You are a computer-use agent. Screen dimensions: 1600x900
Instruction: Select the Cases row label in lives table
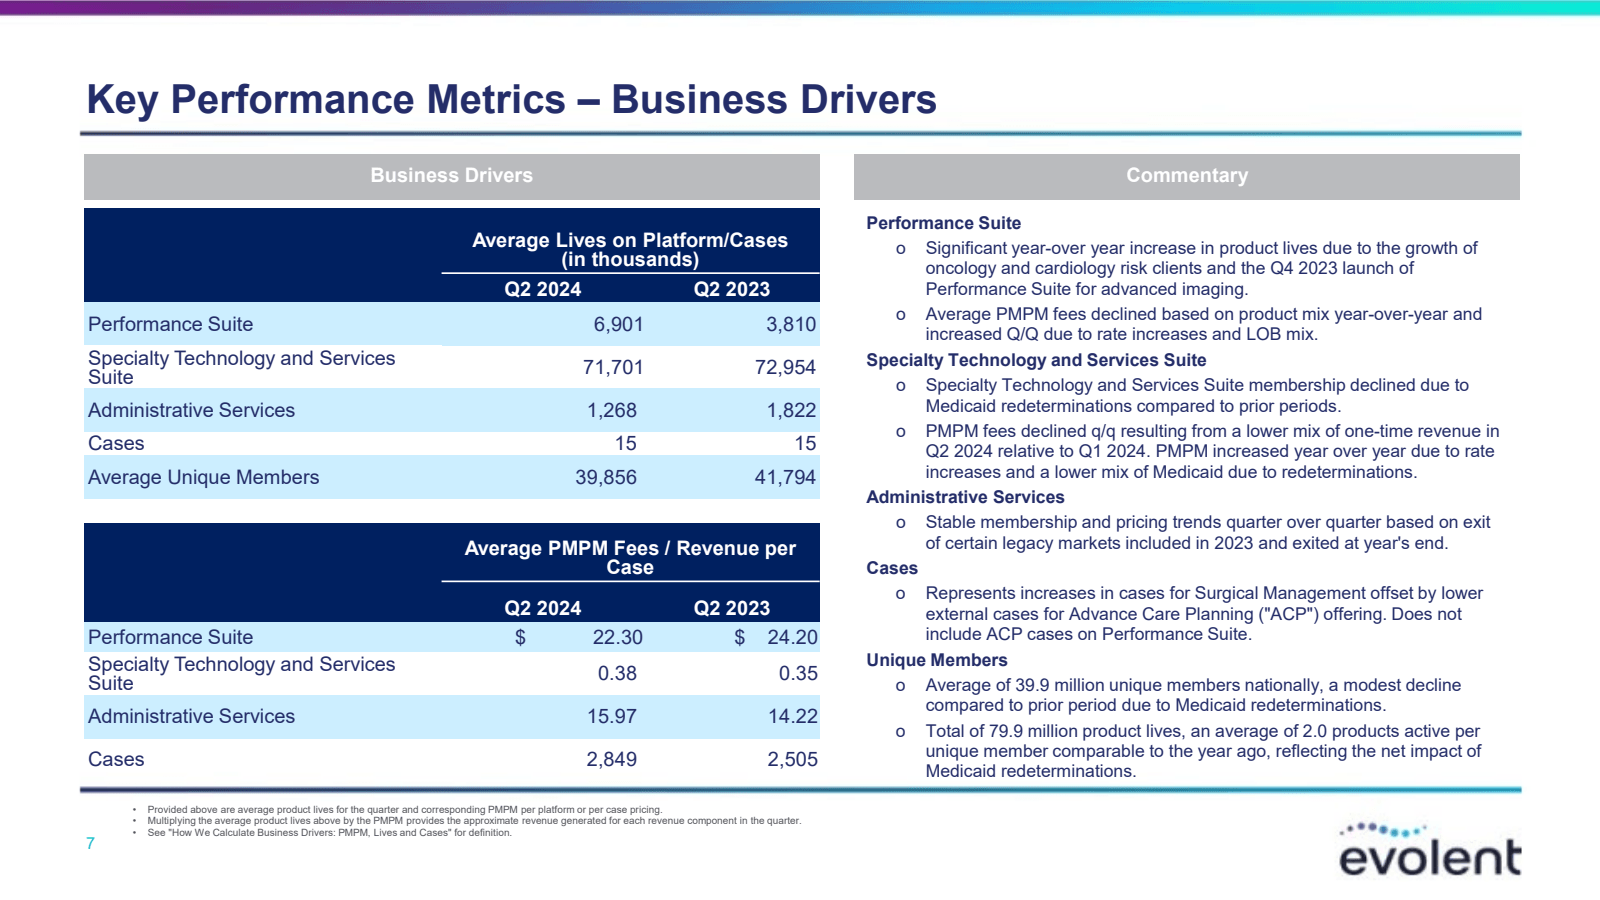(116, 443)
